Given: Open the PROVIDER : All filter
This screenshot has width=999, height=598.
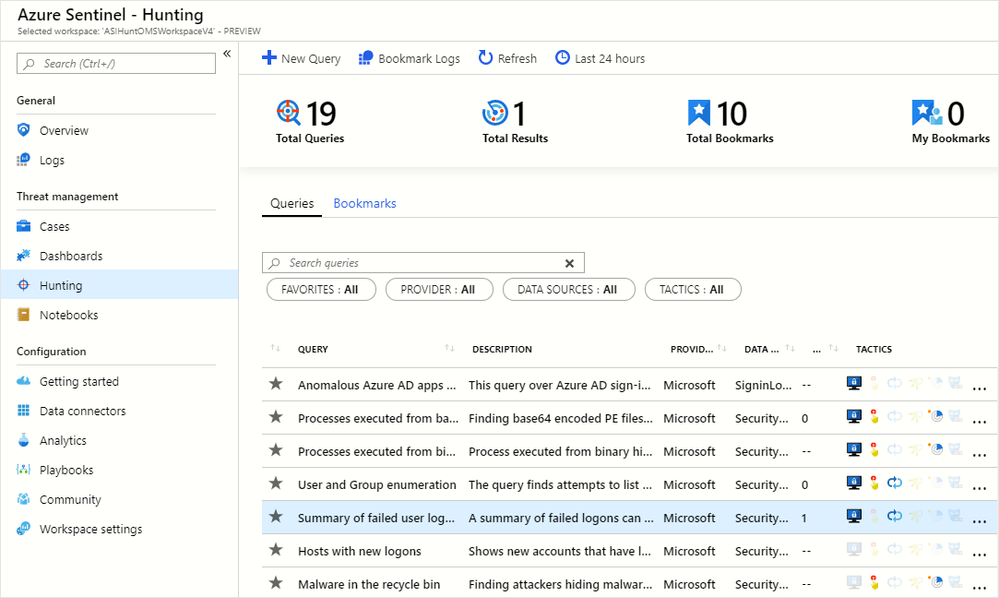Looking at the screenshot, I should pos(439,289).
